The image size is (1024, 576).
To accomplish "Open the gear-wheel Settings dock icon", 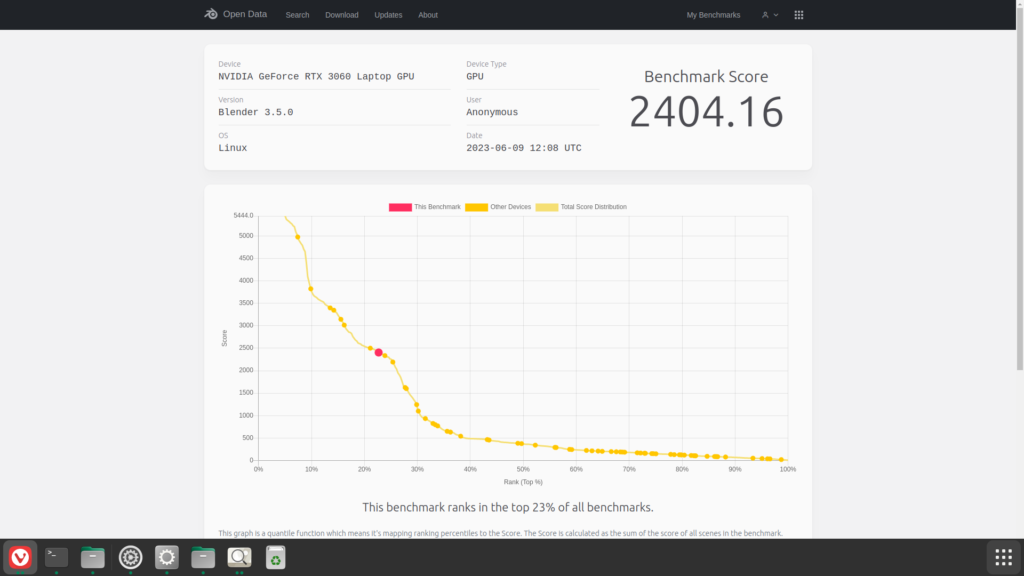I will (x=131, y=557).
